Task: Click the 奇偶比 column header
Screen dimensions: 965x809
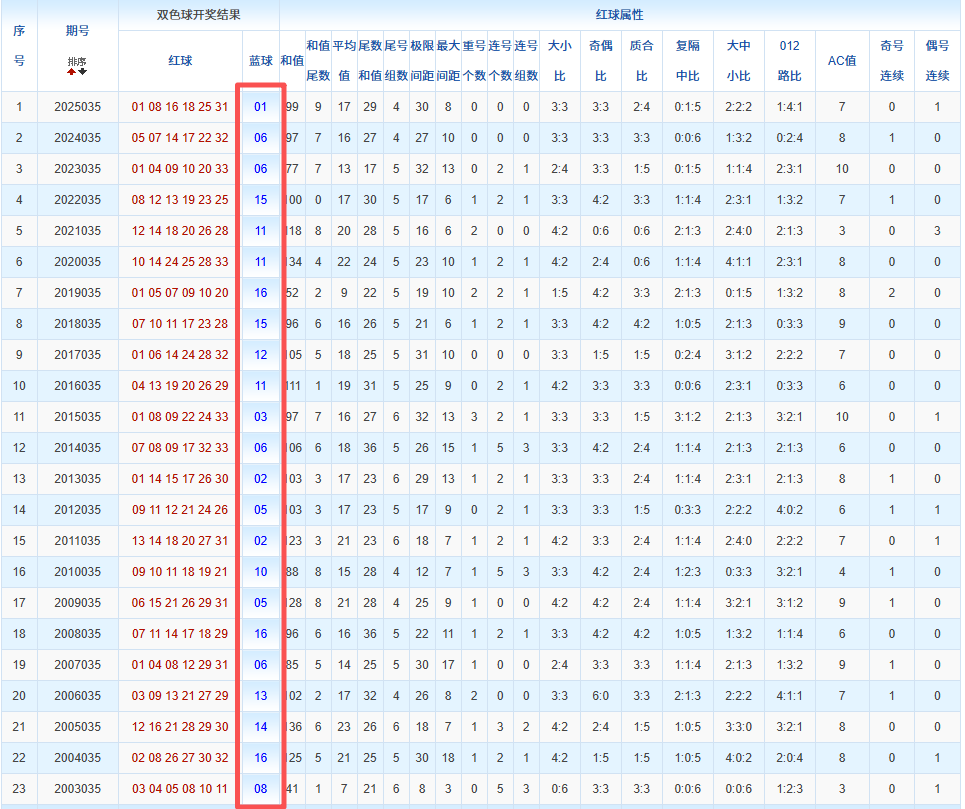Action: 600,61
